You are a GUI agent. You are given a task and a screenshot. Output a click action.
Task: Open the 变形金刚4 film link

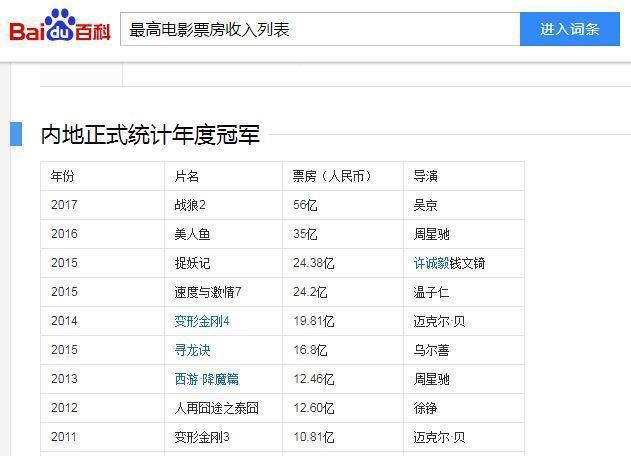(202, 321)
